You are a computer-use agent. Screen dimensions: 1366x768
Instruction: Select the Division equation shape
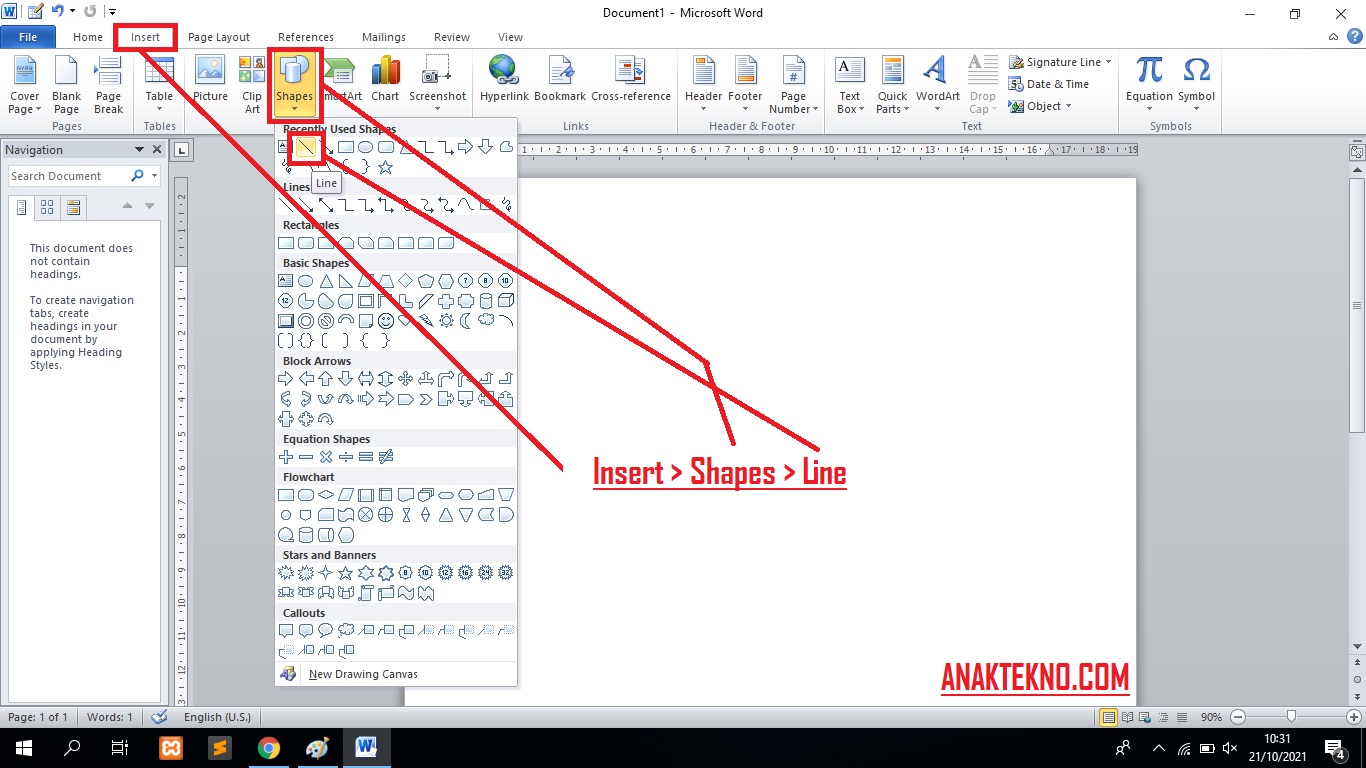coord(346,457)
